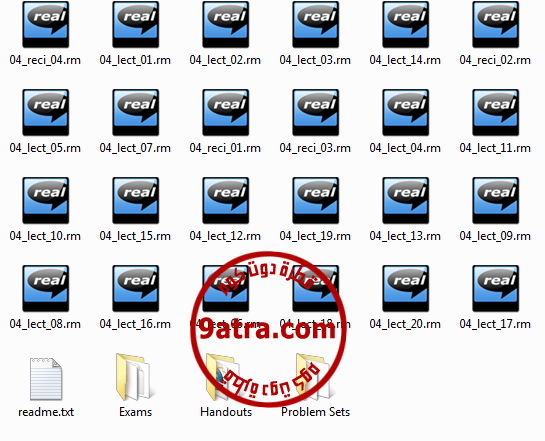Select the 04_lect_10.rm RealMedia icon
This screenshot has width=545, height=441.
coord(46,200)
